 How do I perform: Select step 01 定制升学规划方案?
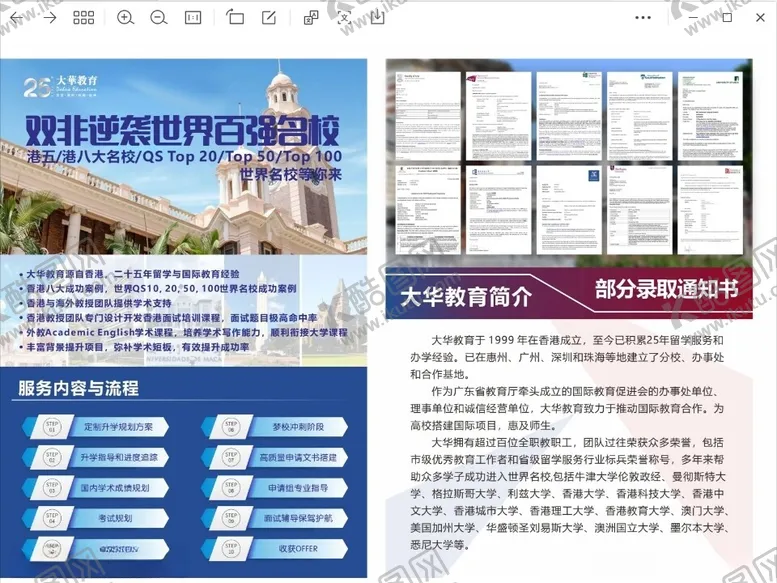click(x=96, y=427)
